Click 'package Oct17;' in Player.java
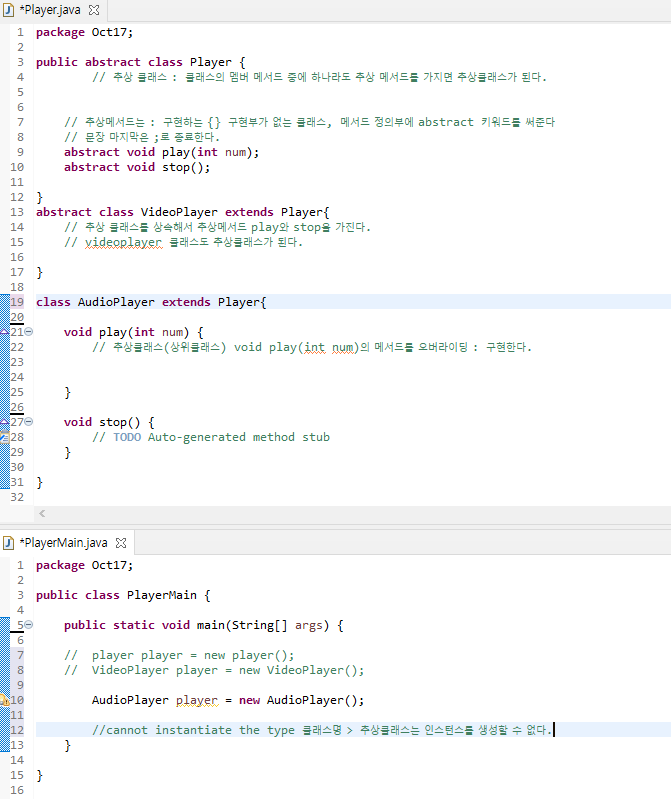Image resolution: width=671 pixels, height=799 pixels. coord(85,32)
